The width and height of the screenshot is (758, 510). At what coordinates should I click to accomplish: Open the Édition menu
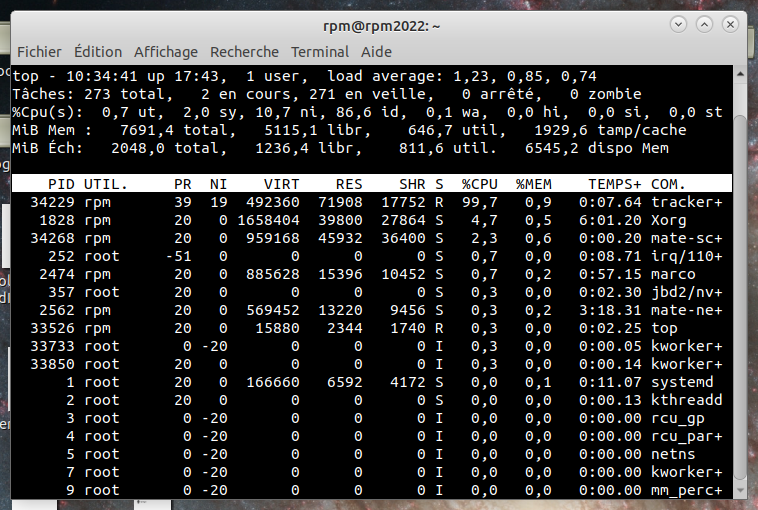[98, 52]
